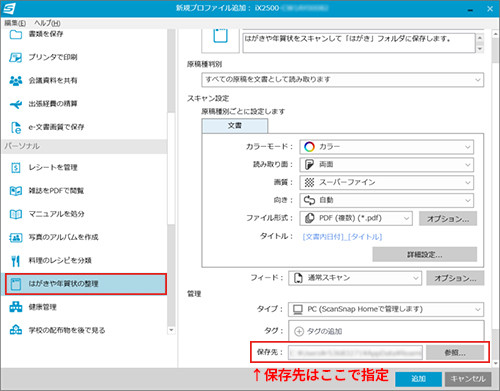Select the プリンタで印刷 printer icon
The height and width of the screenshot is (391, 500).
tap(16, 57)
